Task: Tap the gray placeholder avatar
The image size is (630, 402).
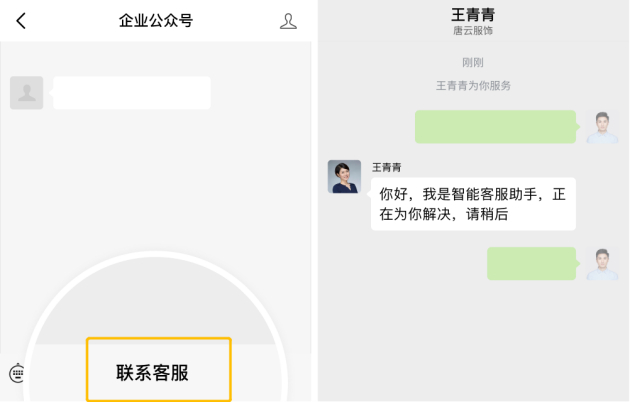Action: 27,93
